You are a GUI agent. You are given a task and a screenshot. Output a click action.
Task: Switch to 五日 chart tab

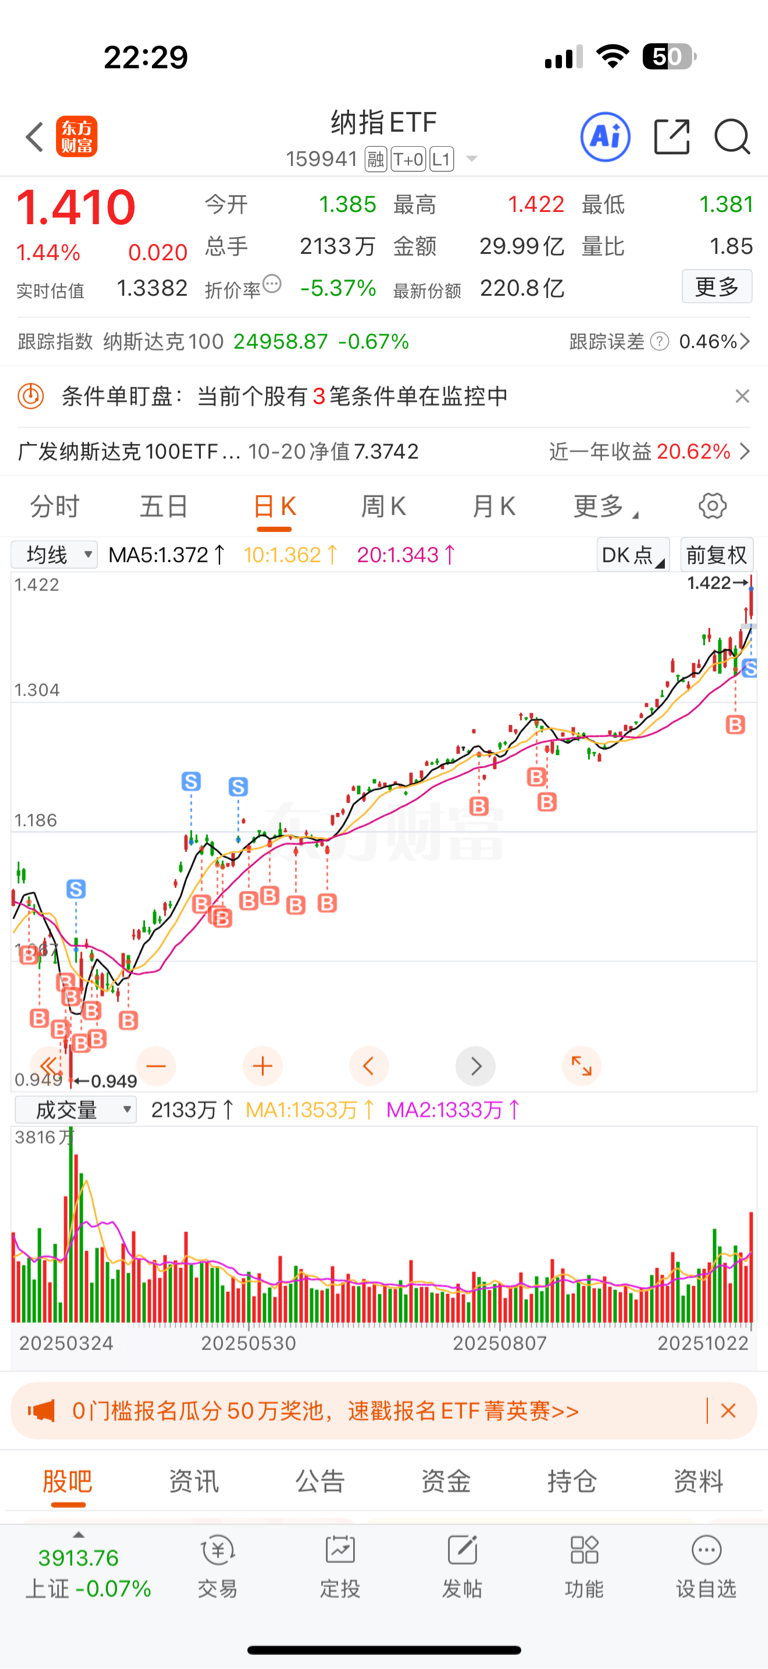pos(164,507)
